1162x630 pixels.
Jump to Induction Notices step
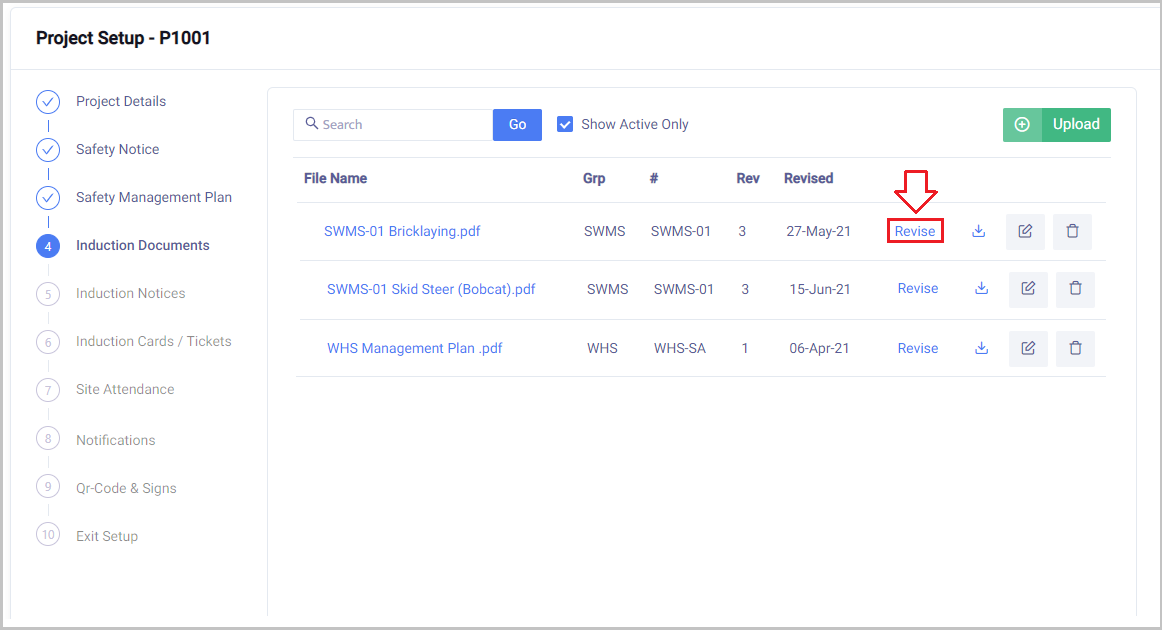pyautogui.click(x=130, y=293)
